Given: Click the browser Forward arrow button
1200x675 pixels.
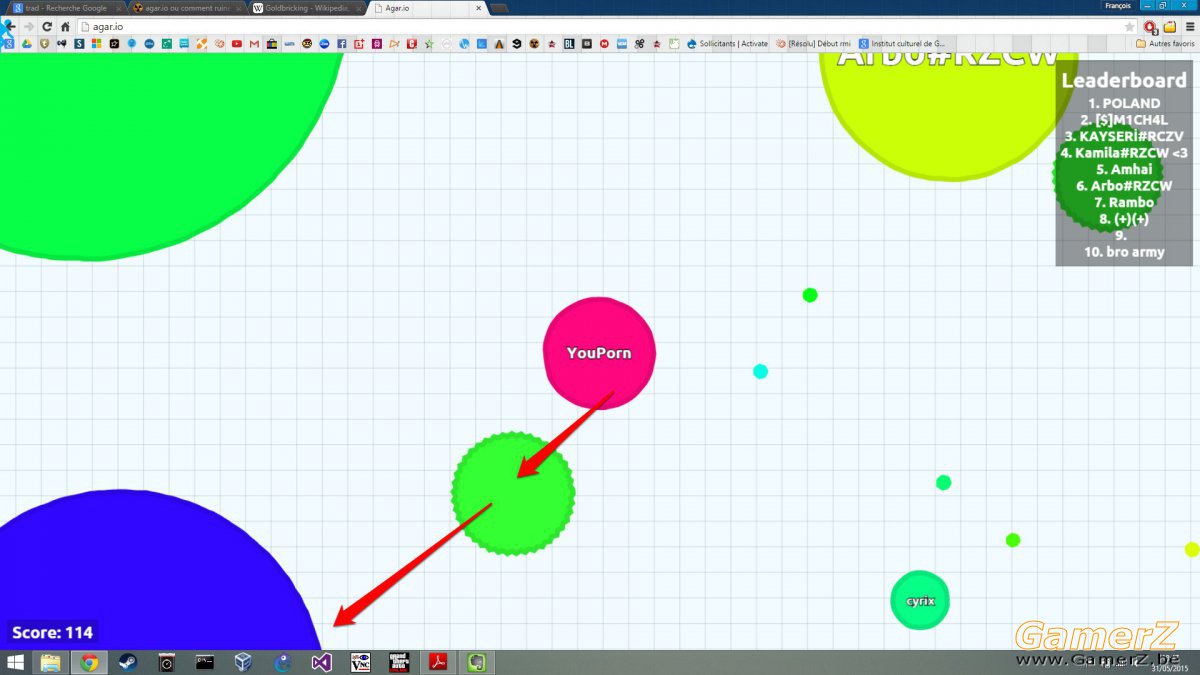Looking at the screenshot, I should (29, 27).
